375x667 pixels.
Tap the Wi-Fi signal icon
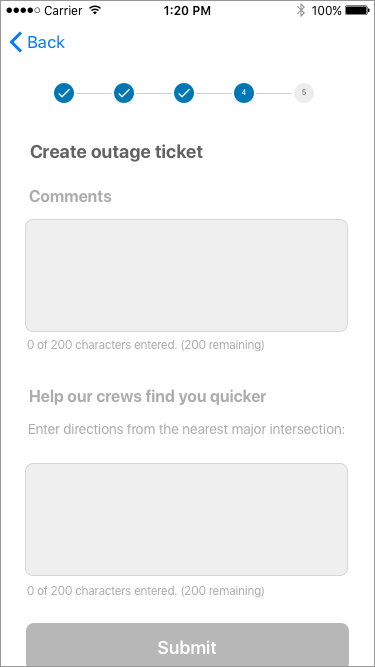coord(95,10)
